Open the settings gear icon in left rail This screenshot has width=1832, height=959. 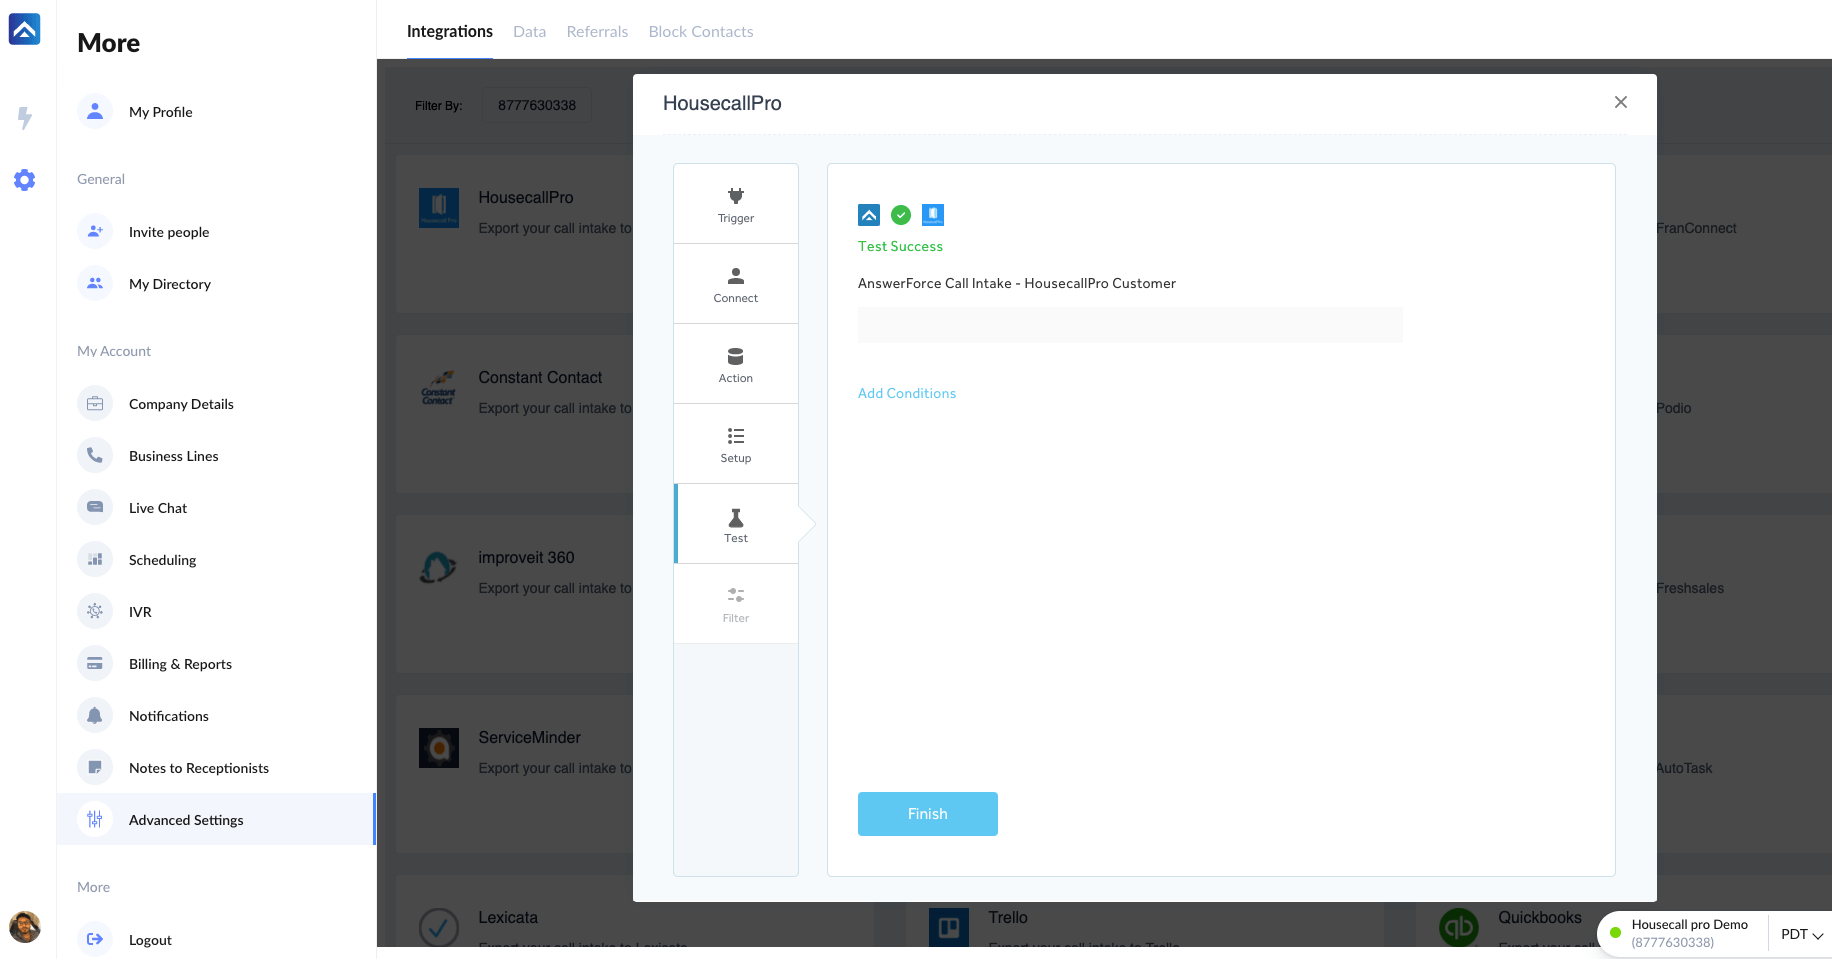[x=25, y=180]
